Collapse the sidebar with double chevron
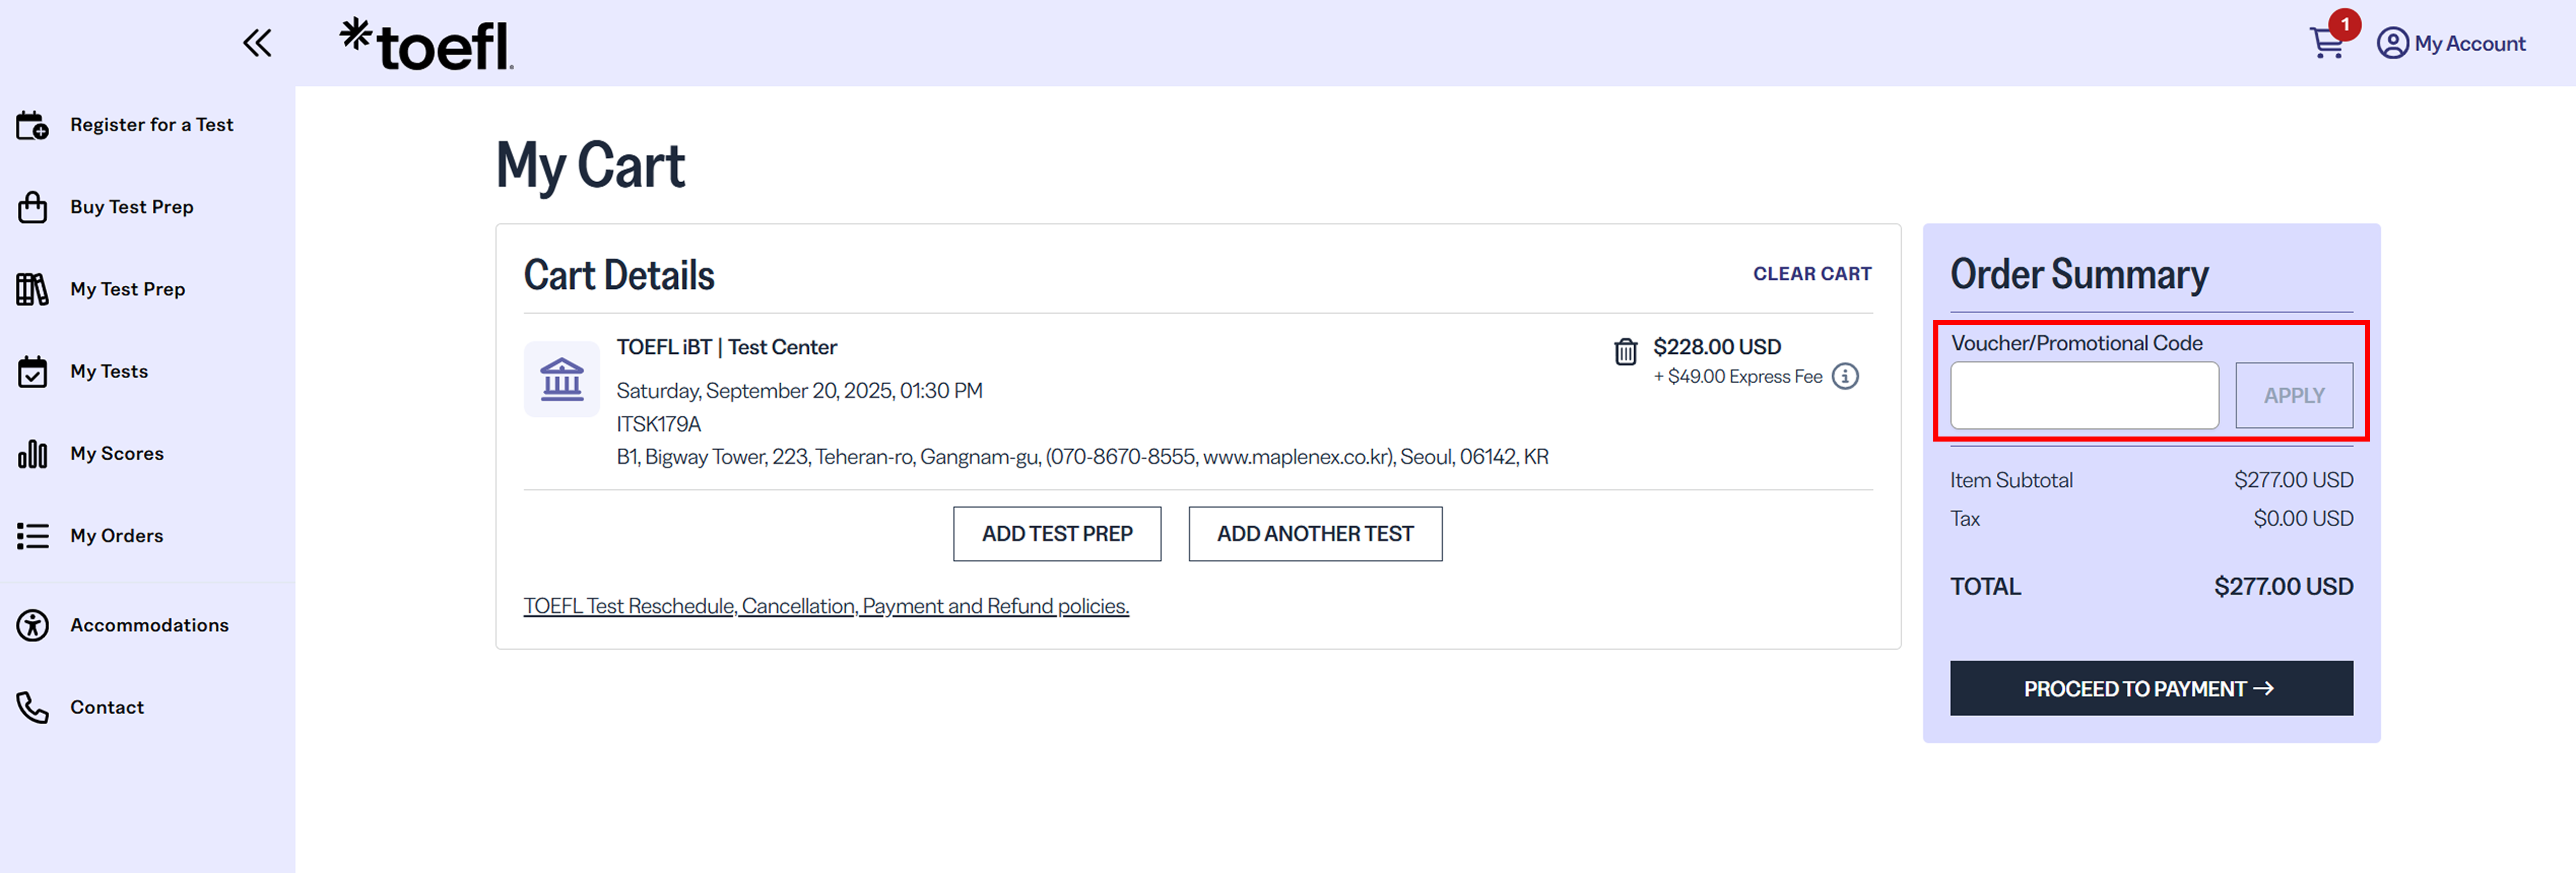Image resolution: width=2576 pixels, height=873 pixels. [x=257, y=43]
